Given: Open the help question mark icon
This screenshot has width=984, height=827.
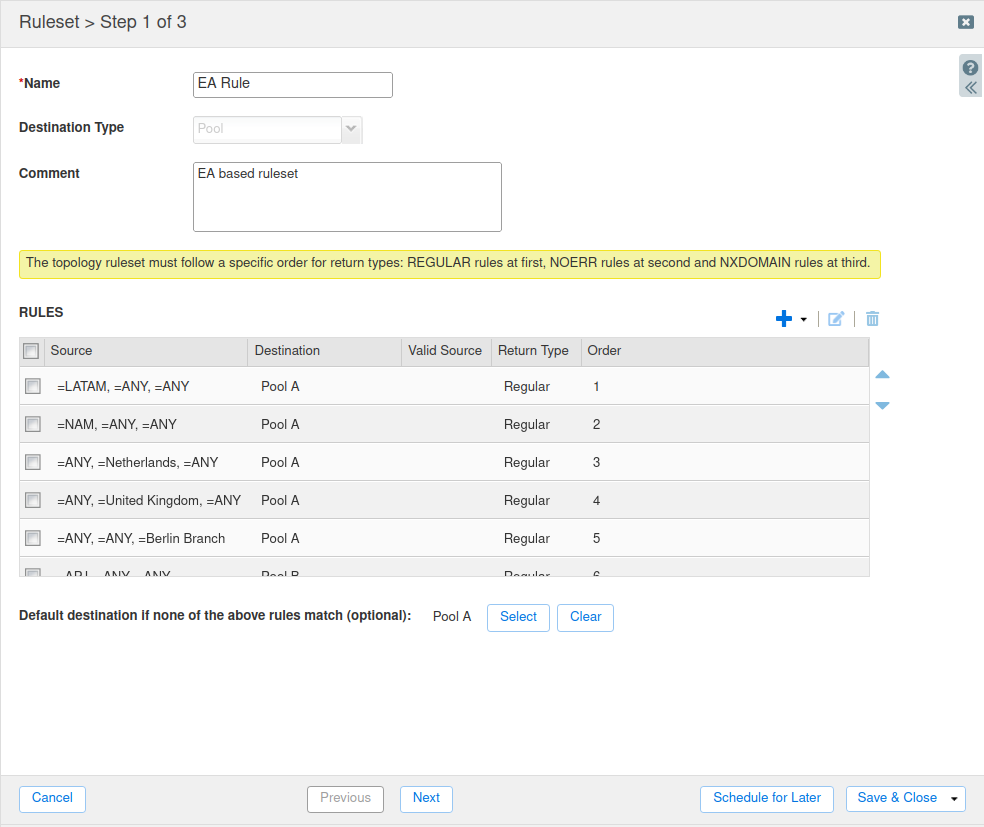Looking at the screenshot, I should 970,68.
